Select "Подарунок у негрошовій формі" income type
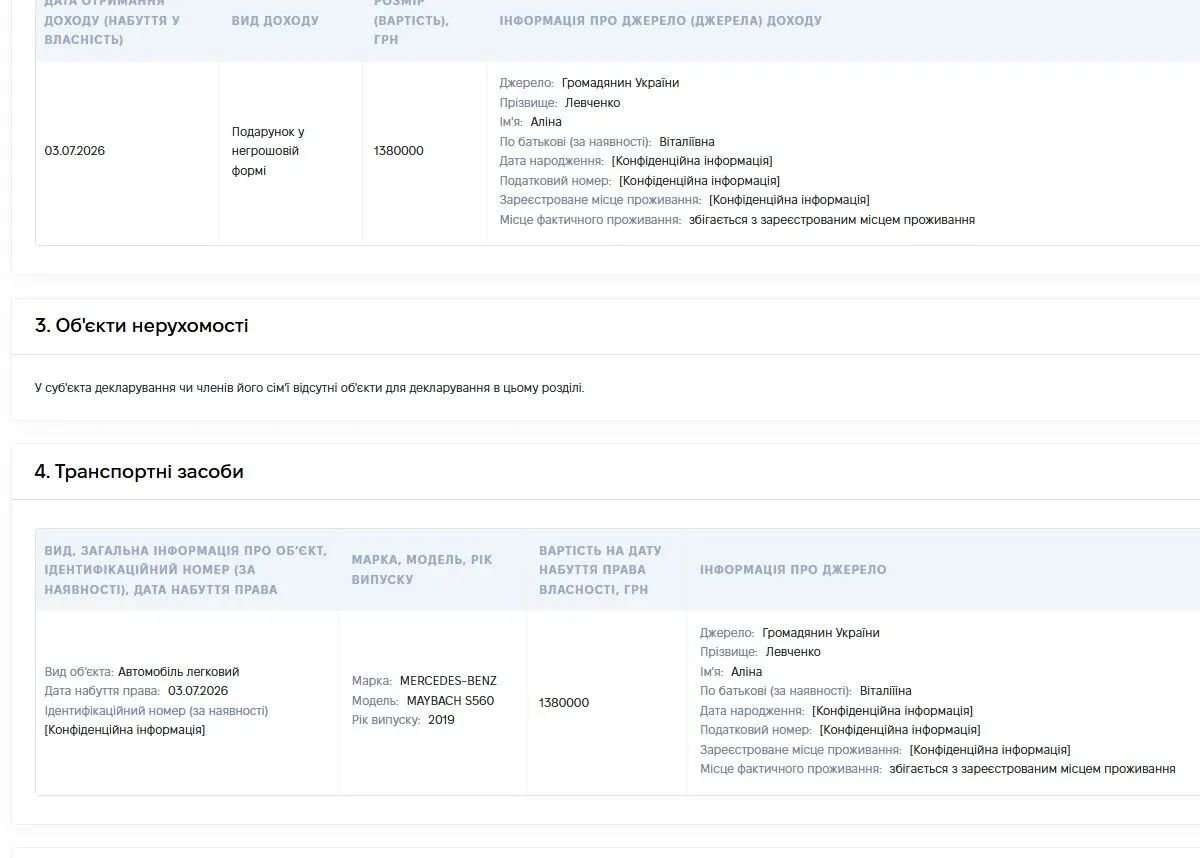 [268, 151]
